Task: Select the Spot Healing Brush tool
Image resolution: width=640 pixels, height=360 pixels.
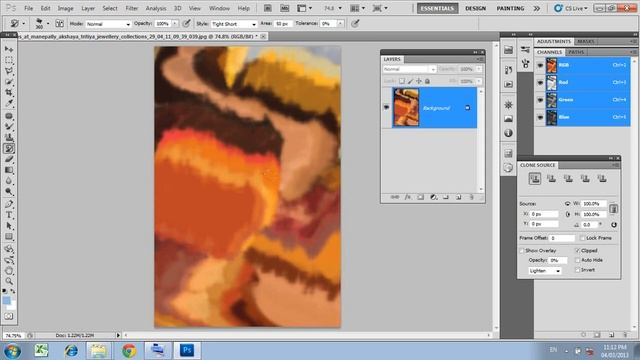Action: (9, 116)
